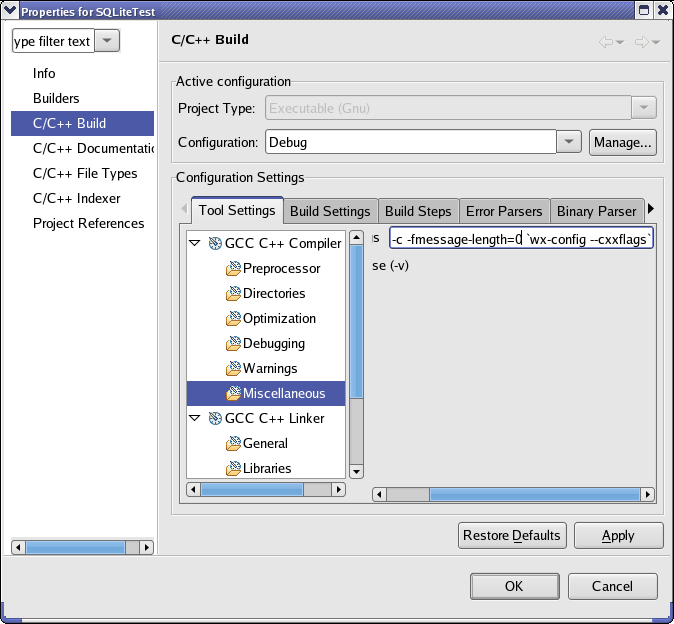This screenshot has width=674, height=624.
Task: Click the tool tree vertical scrollbar thumb
Action: [x=356, y=321]
